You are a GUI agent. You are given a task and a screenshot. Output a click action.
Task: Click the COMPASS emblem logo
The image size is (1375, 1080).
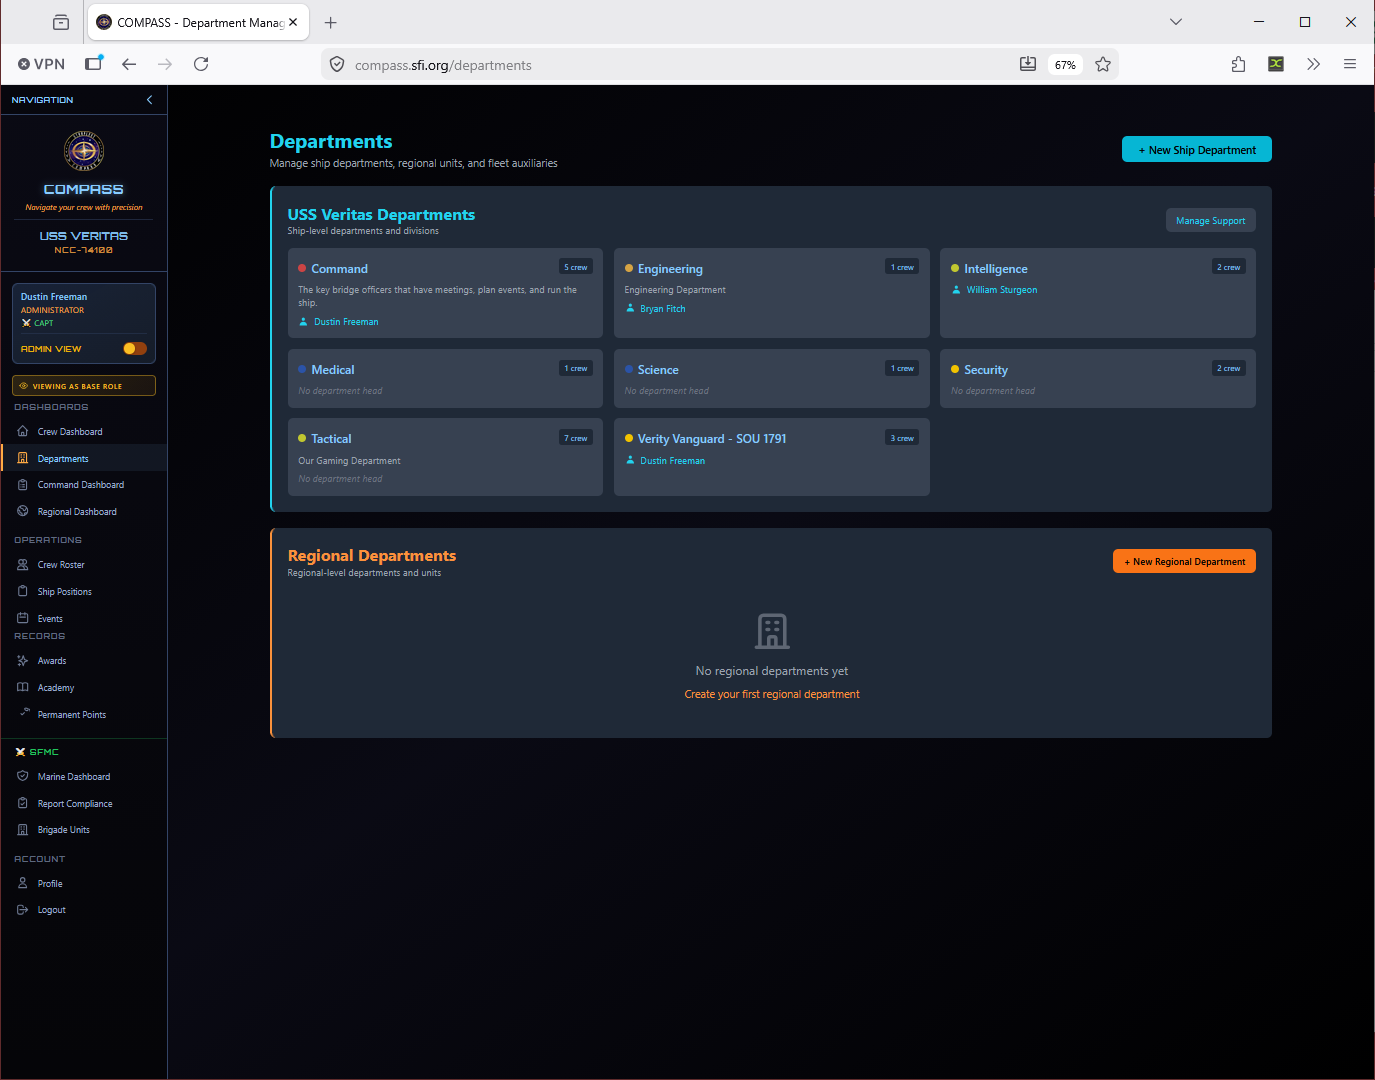pyautogui.click(x=84, y=151)
